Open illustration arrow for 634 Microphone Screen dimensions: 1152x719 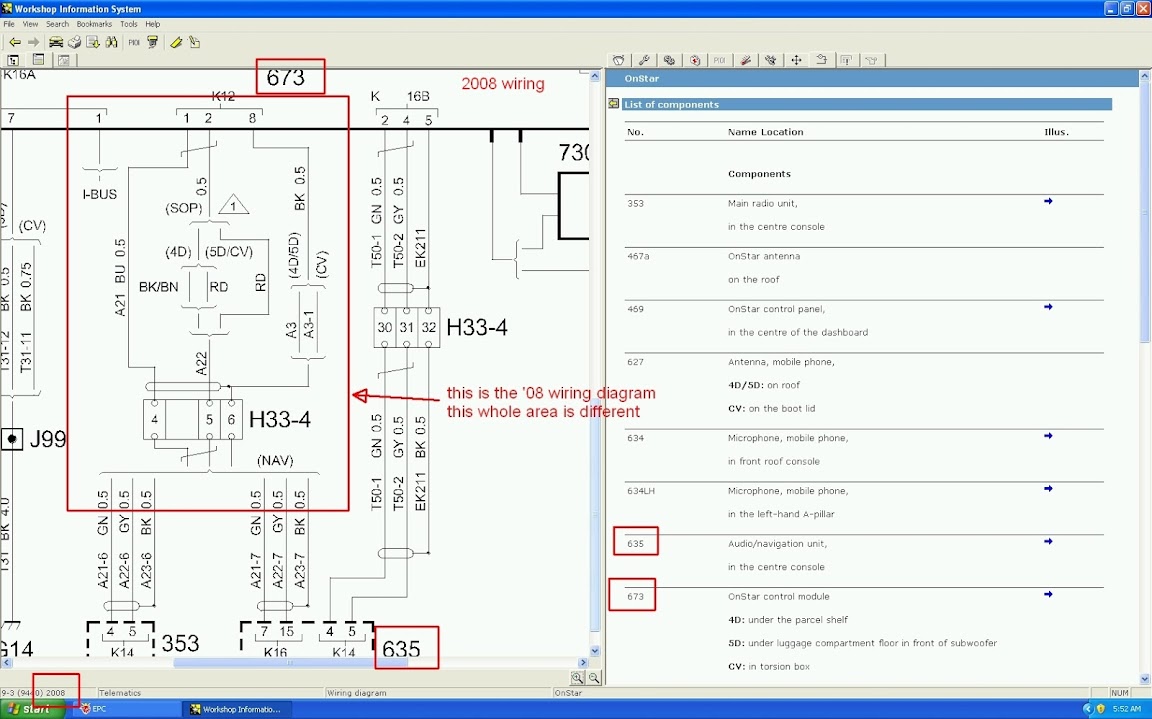click(1048, 436)
